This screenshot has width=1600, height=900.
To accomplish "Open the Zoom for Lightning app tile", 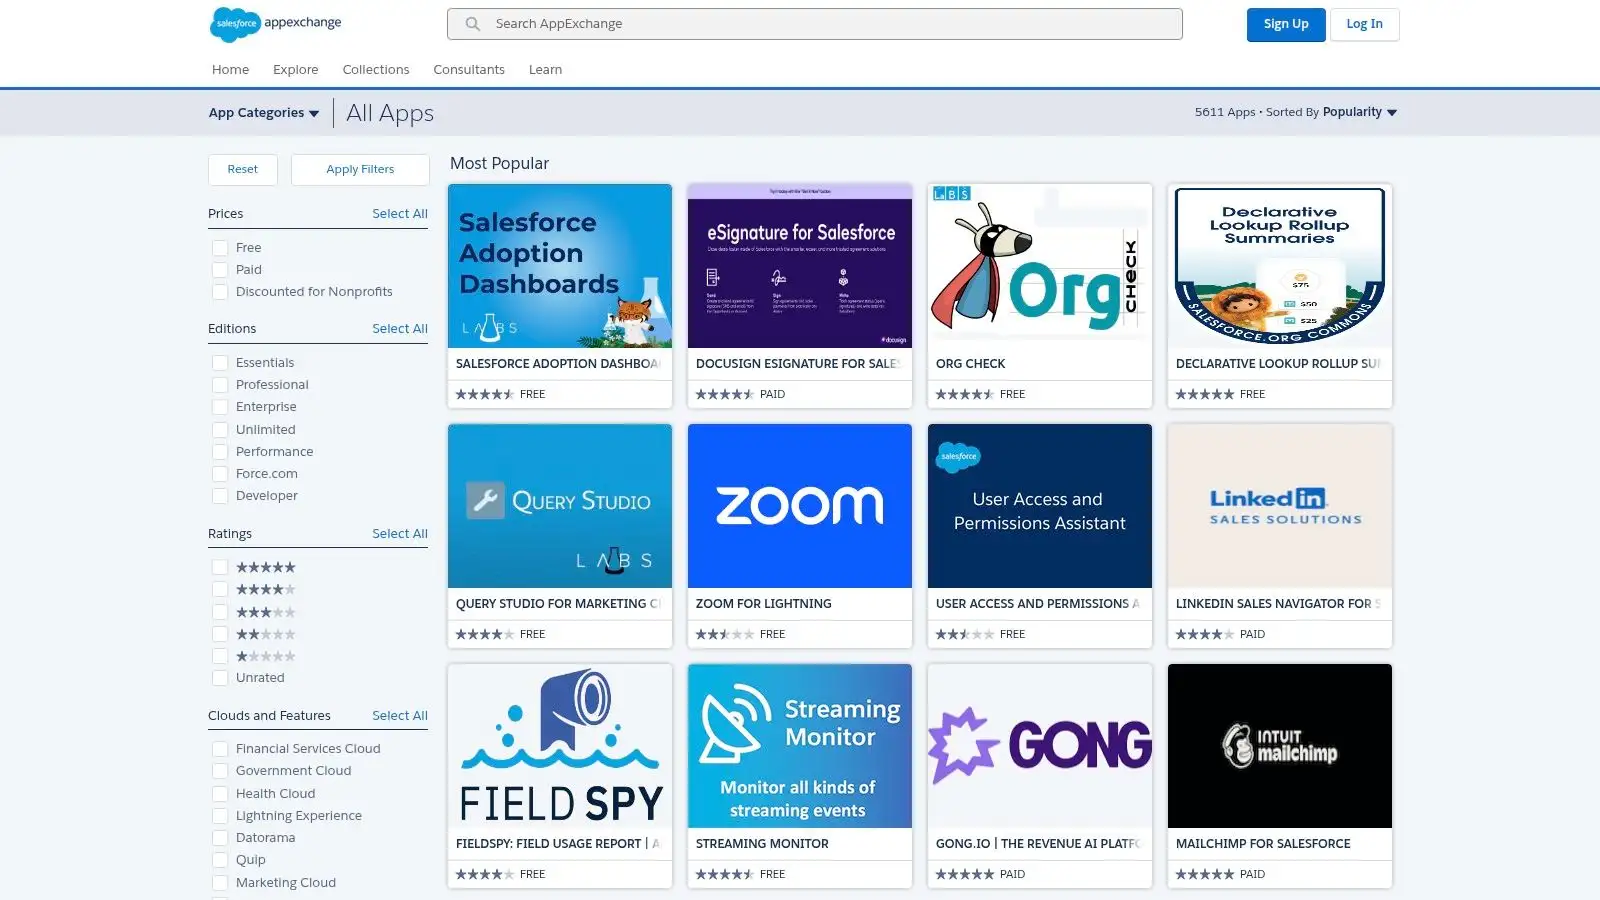I will click(x=799, y=505).
